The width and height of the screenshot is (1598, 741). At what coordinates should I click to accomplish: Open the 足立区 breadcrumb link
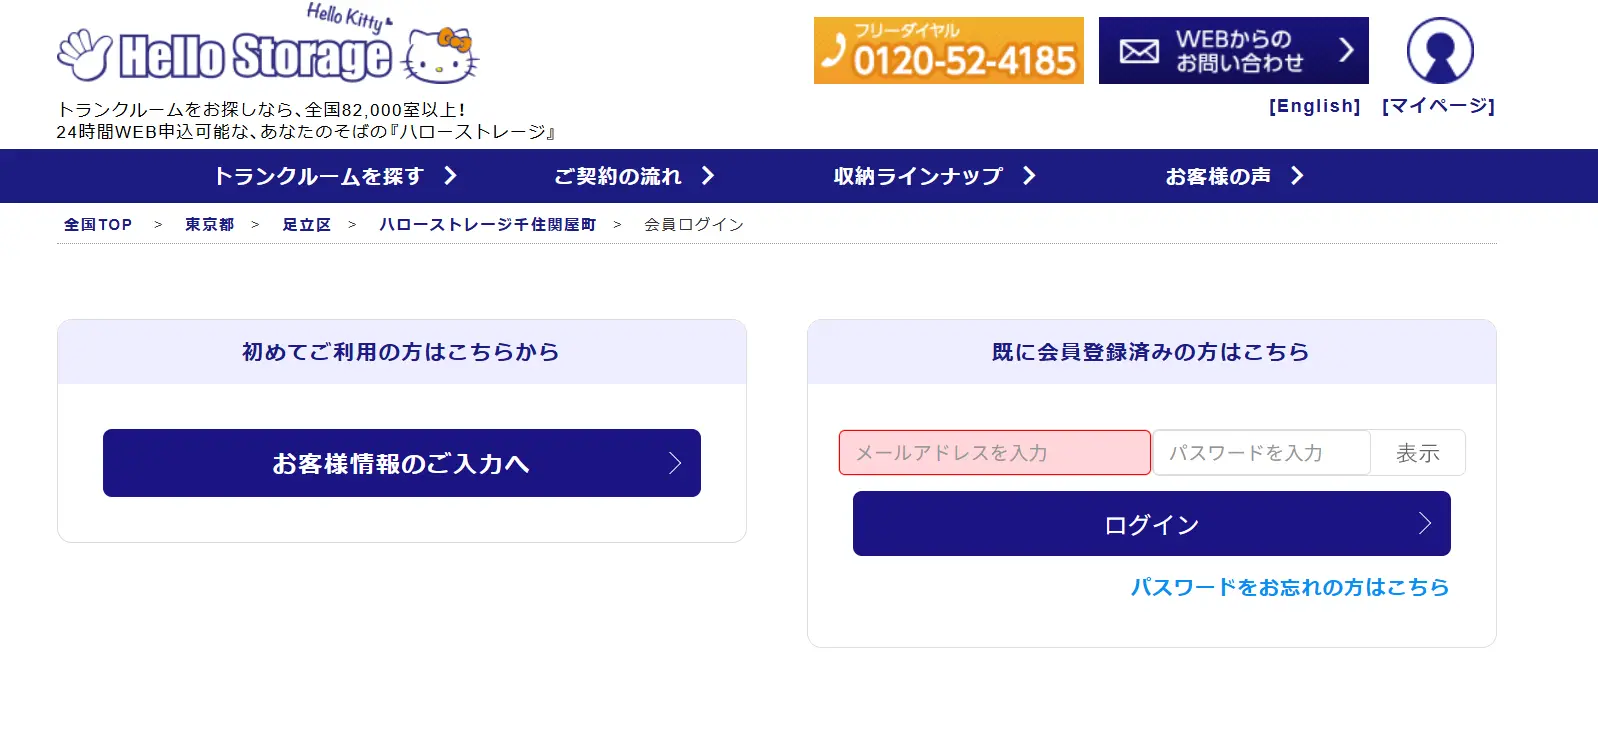point(306,225)
